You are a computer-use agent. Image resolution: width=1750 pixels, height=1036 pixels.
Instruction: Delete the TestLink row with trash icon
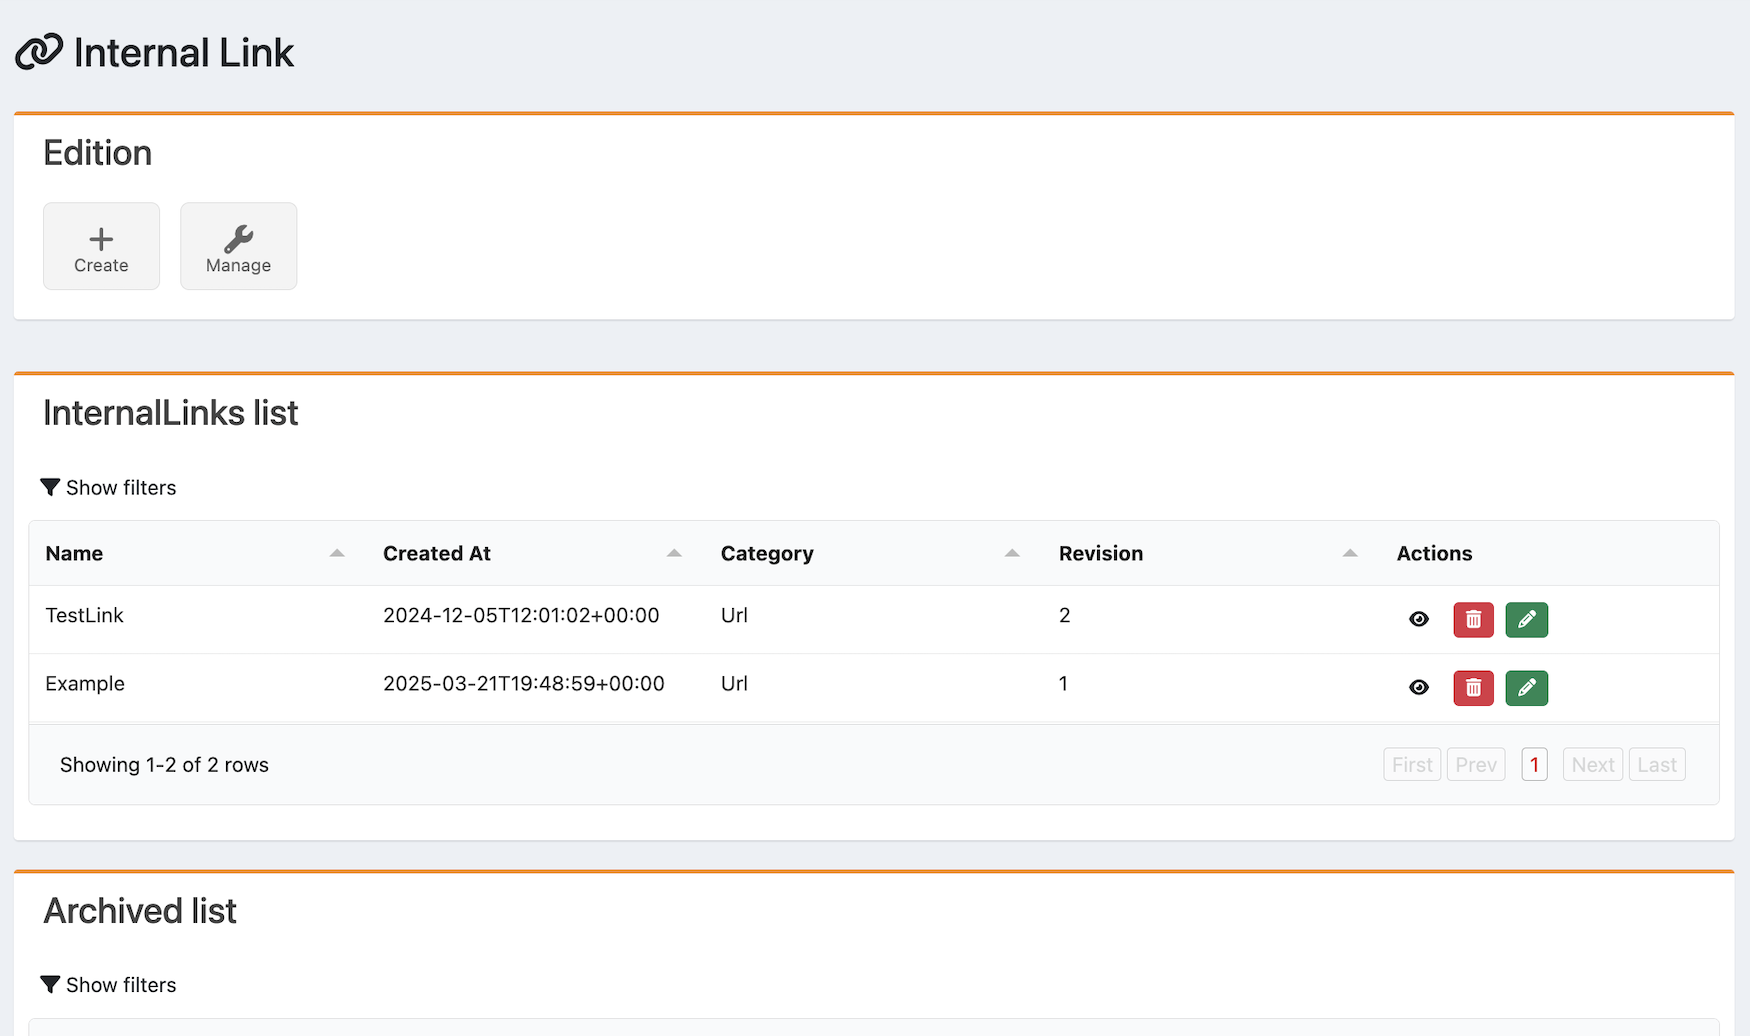(x=1473, y=620)
